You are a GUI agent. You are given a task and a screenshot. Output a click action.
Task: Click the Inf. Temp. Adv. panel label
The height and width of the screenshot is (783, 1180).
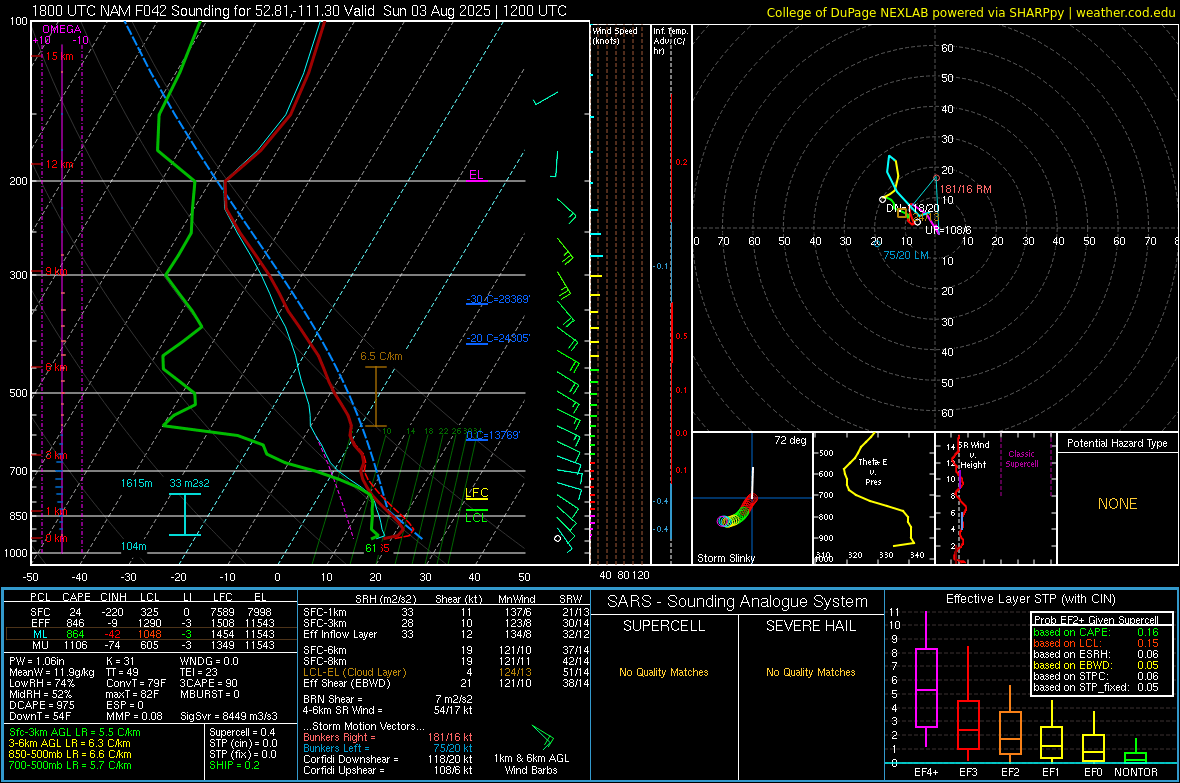(670, 41)
